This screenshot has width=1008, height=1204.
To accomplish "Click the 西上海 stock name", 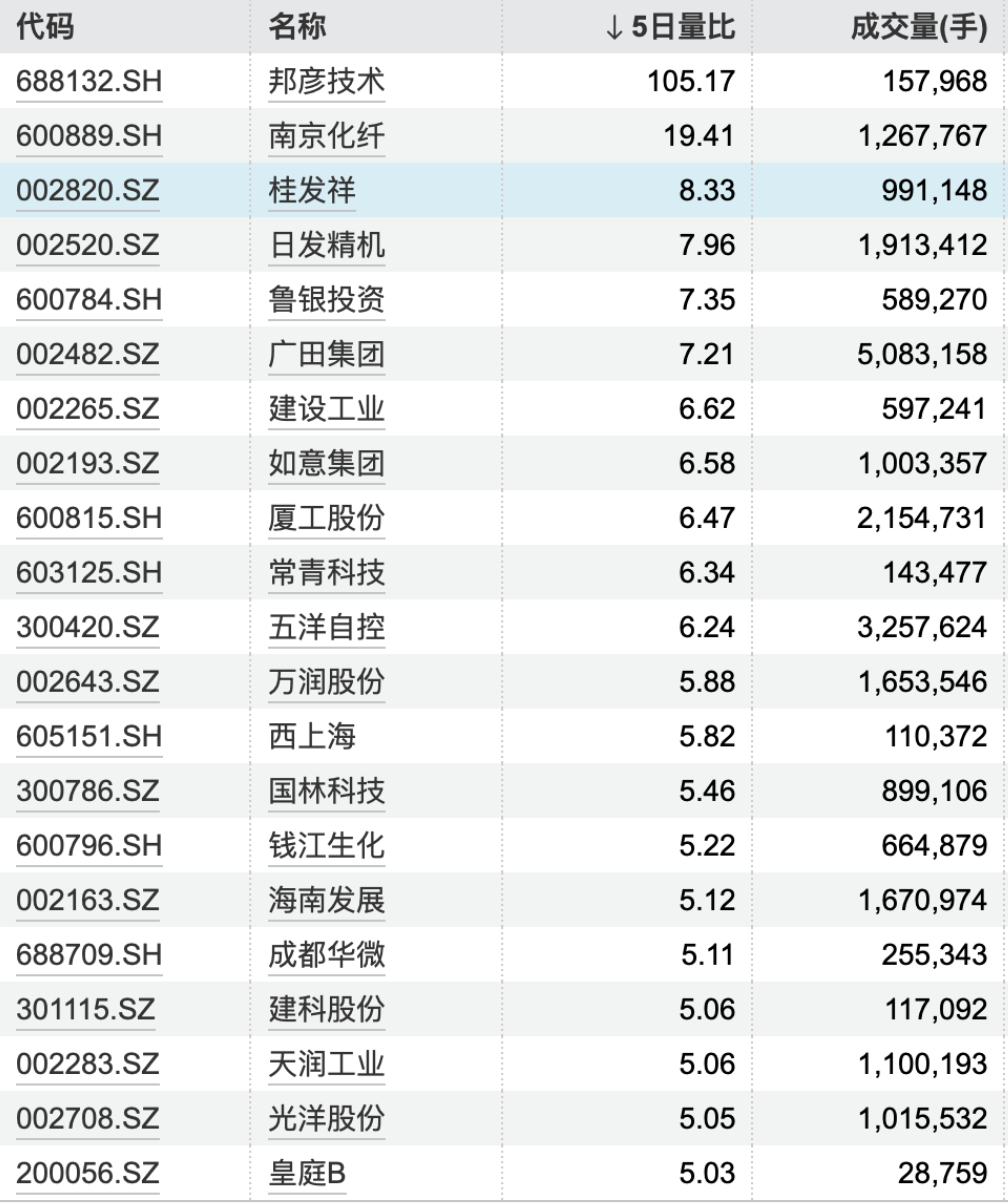I will [311, 737].
